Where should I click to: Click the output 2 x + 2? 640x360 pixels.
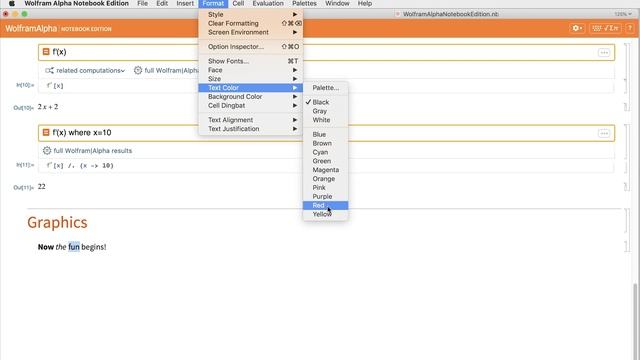[48, 107]
